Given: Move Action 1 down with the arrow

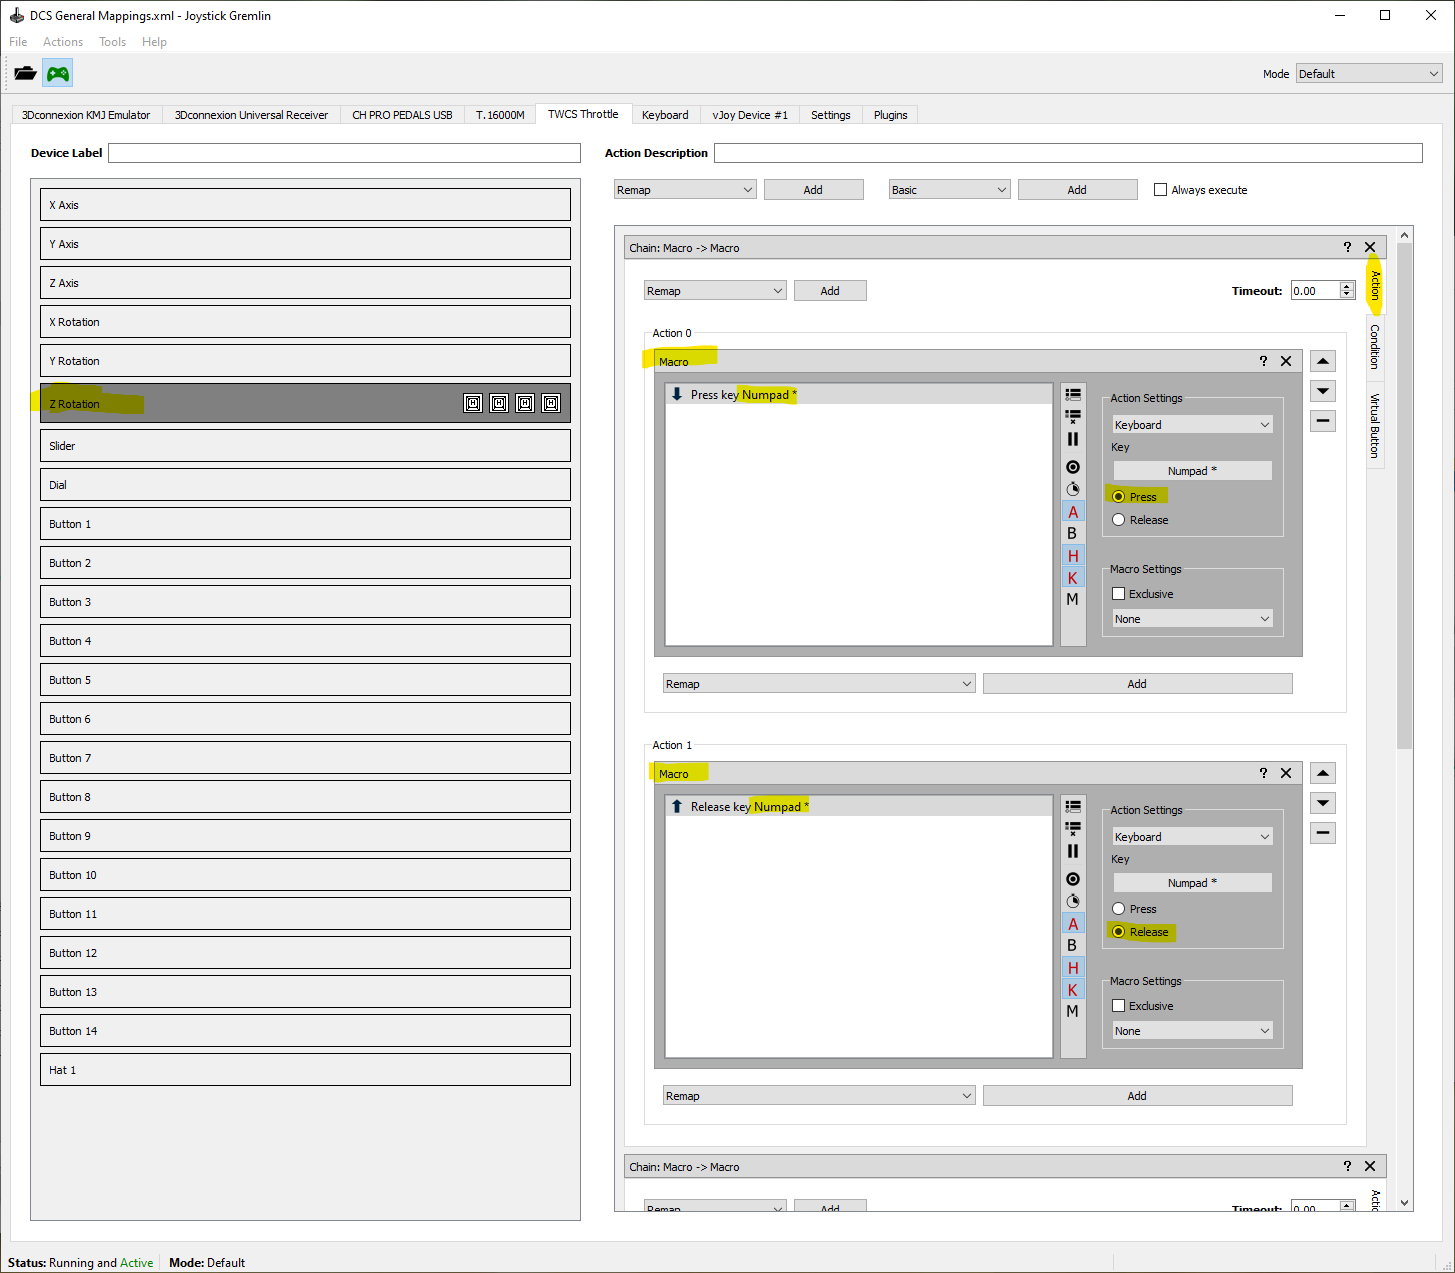Looking at the screenshot, I should click(x=1323, y=803).
